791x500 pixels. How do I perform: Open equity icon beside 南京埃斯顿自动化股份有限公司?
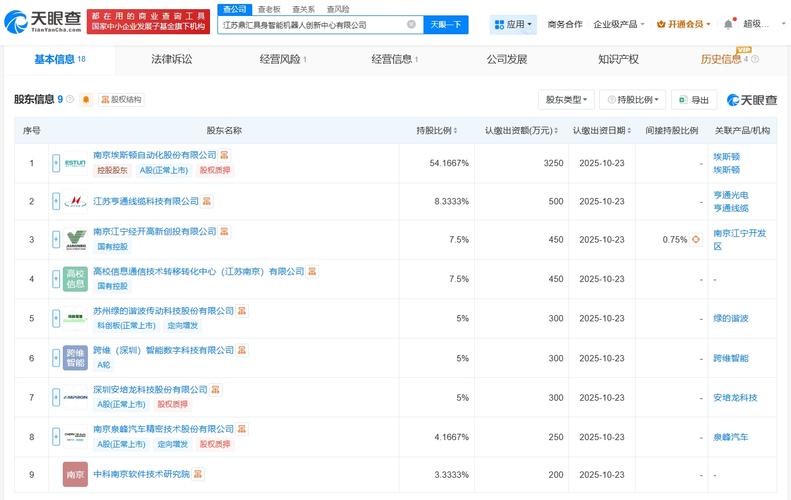coord(224,155)
